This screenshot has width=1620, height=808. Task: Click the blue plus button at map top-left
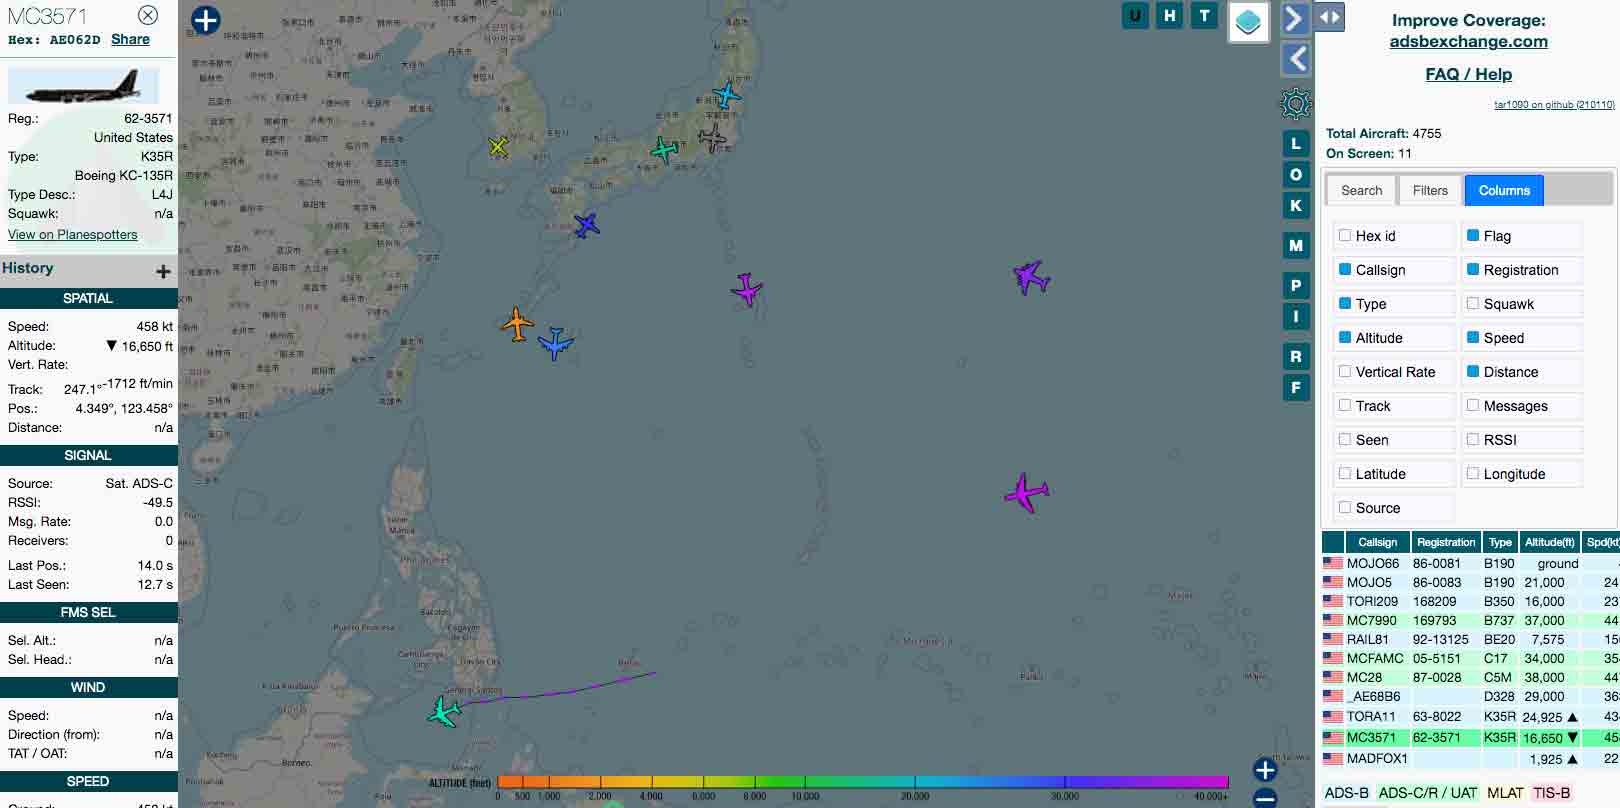click(x=205, y=20)
